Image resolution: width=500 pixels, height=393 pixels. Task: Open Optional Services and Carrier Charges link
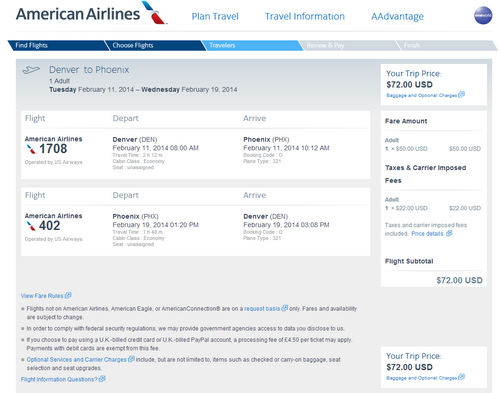tap(77, 360)
